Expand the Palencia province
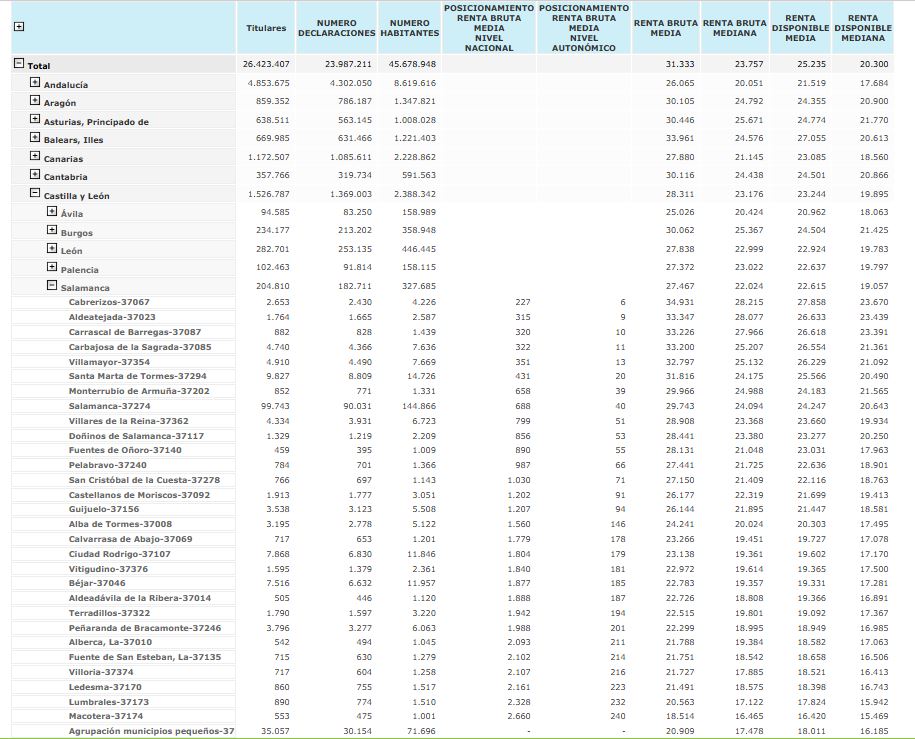Image resolution: width=915 pixels, height=739 pixels. (x=52, y=268)
